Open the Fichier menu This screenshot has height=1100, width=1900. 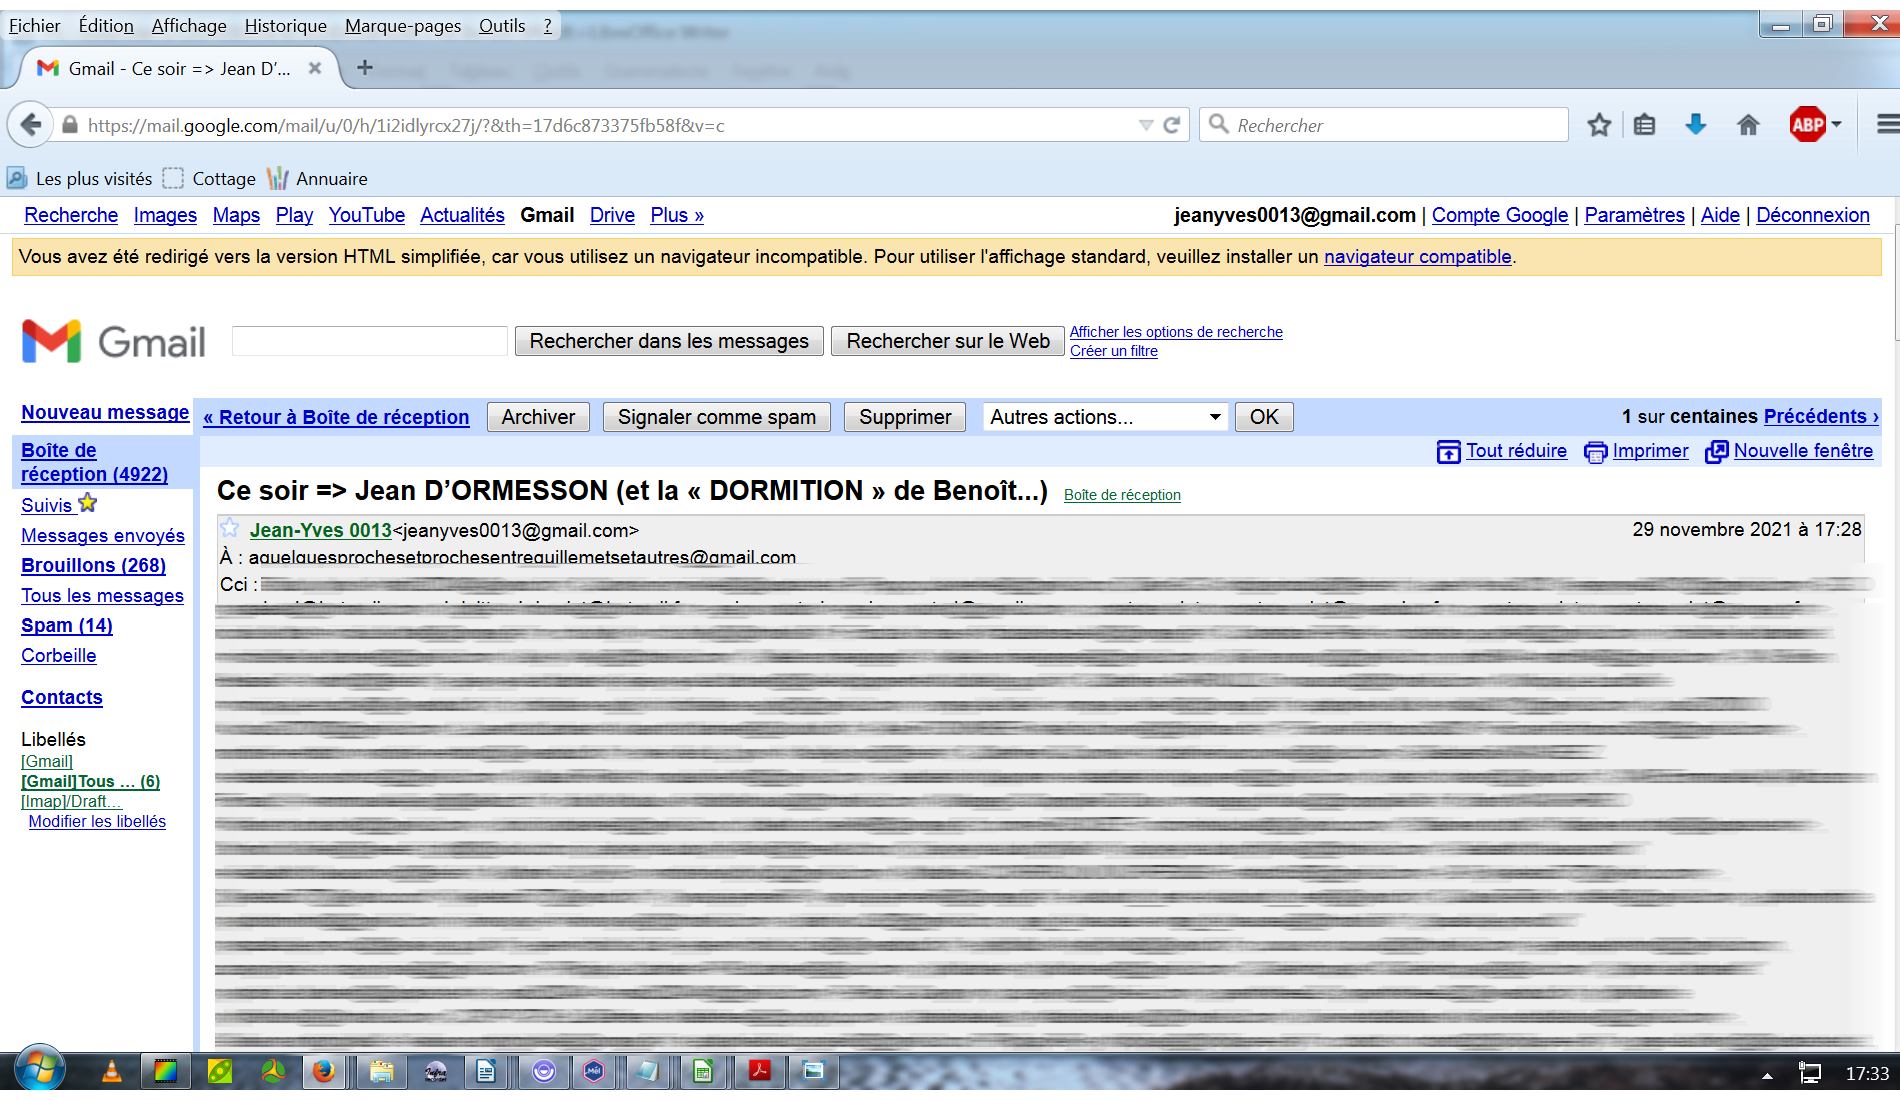tap(34, 26)
